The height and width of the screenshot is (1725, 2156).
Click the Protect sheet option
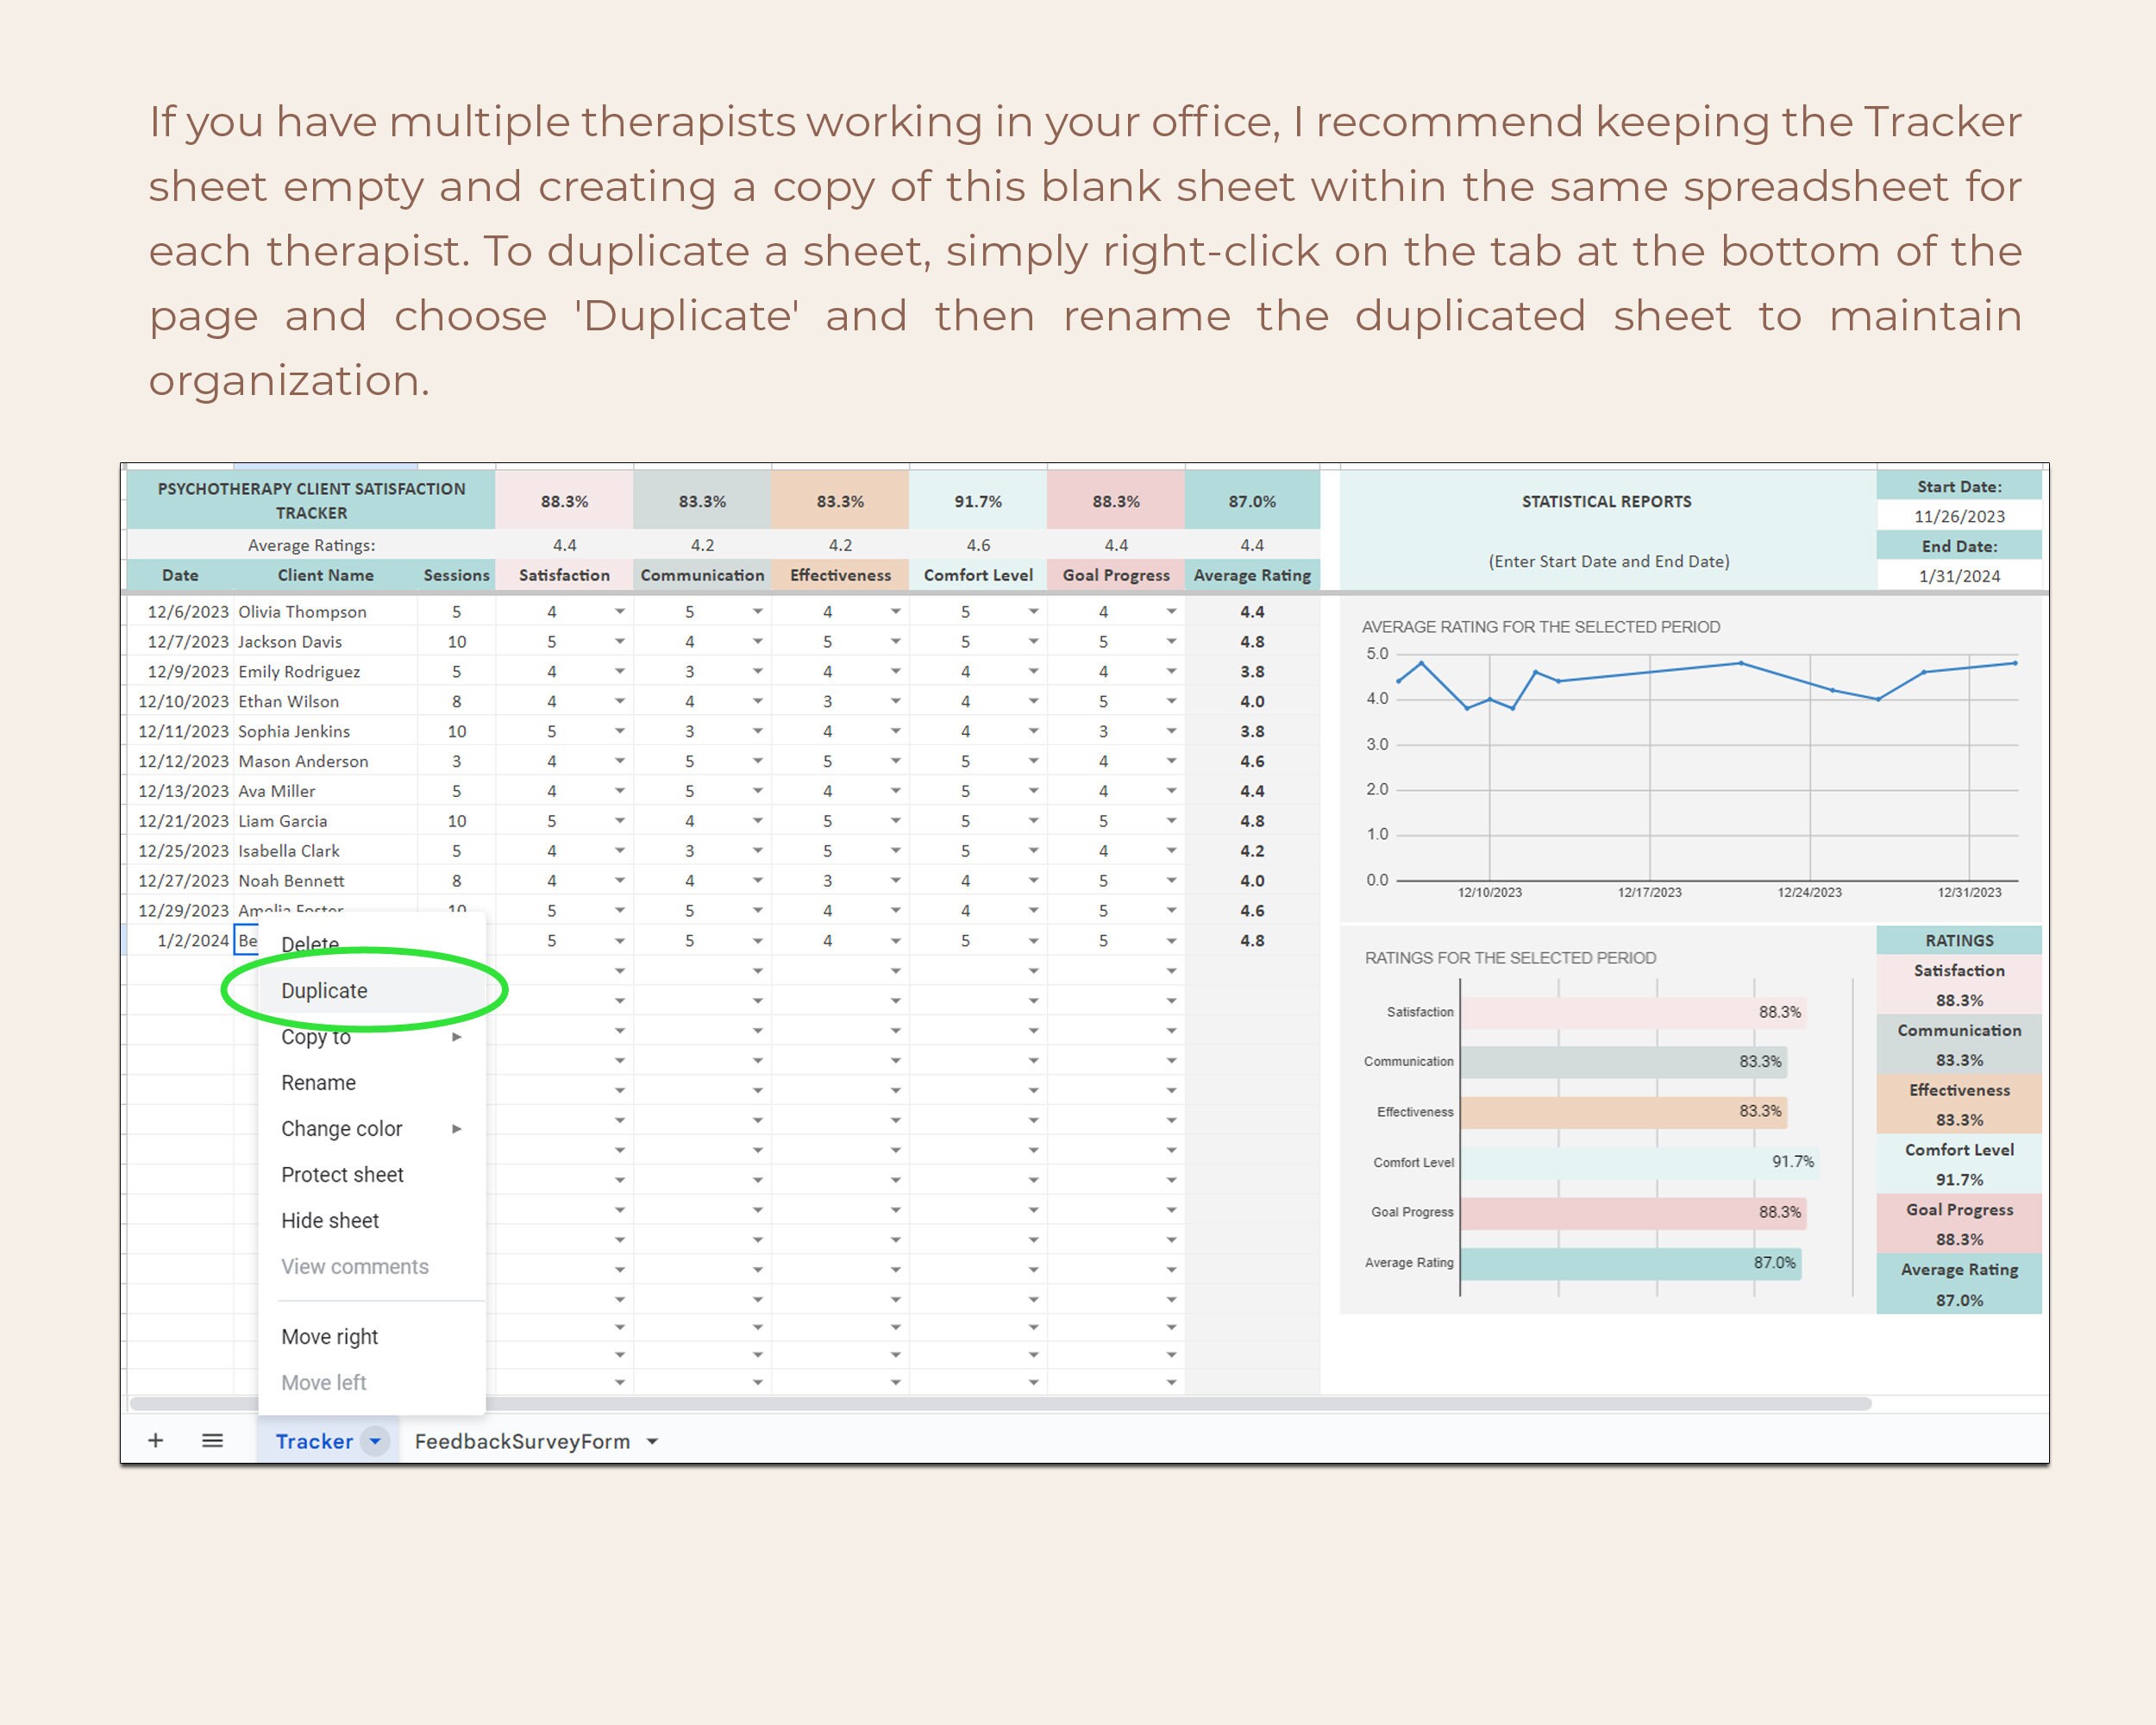[342, 1174]
